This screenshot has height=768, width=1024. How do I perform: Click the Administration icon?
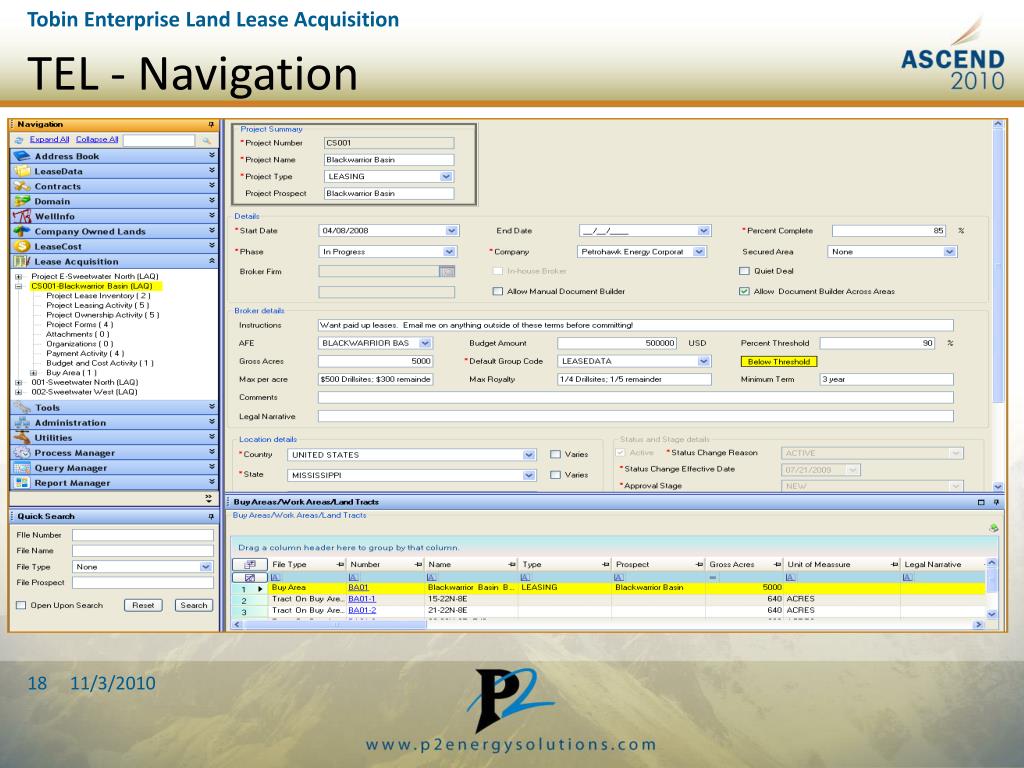(x=22, y=423)
